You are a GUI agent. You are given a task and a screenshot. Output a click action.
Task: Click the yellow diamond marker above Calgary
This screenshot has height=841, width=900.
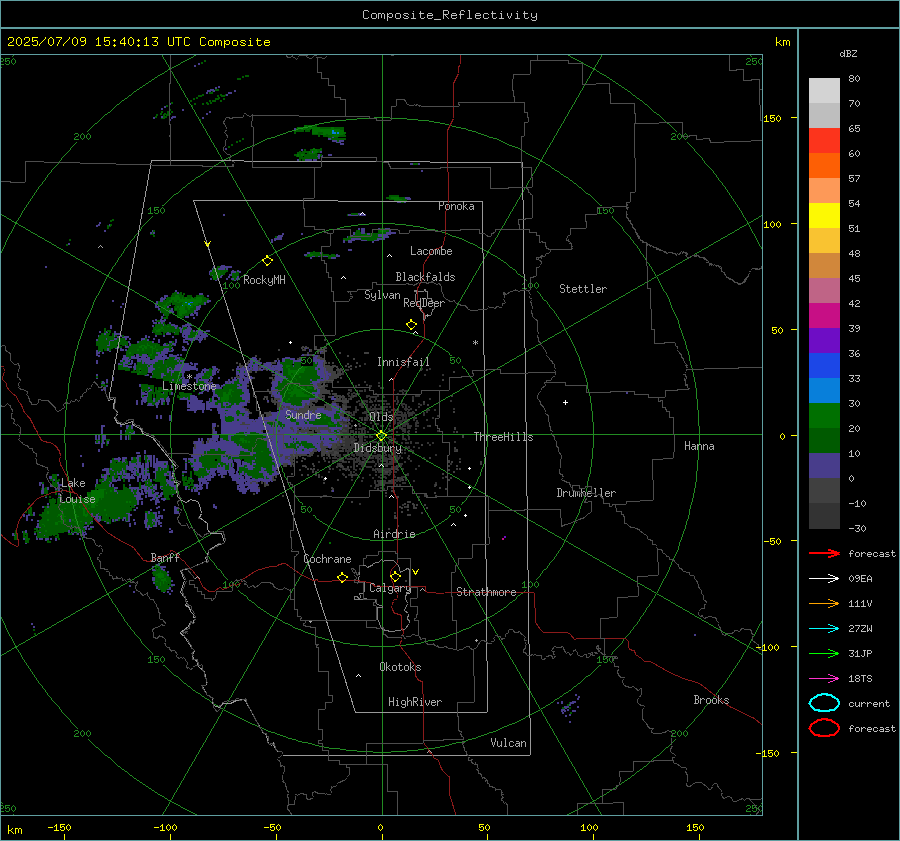pos(395,576)
